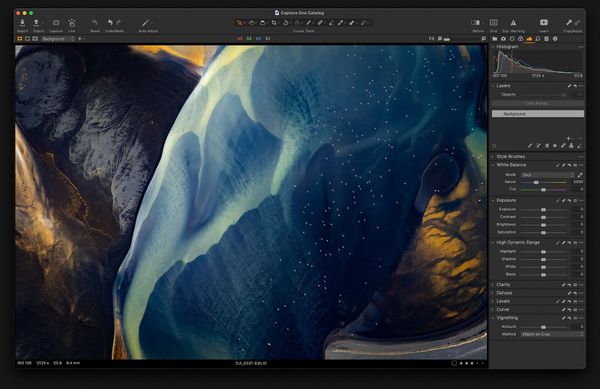Image resolution: width=600 pixels, height=389 pixels.
Task: Toggle the Exposure Warning triangle
Action: coord(513,23)
